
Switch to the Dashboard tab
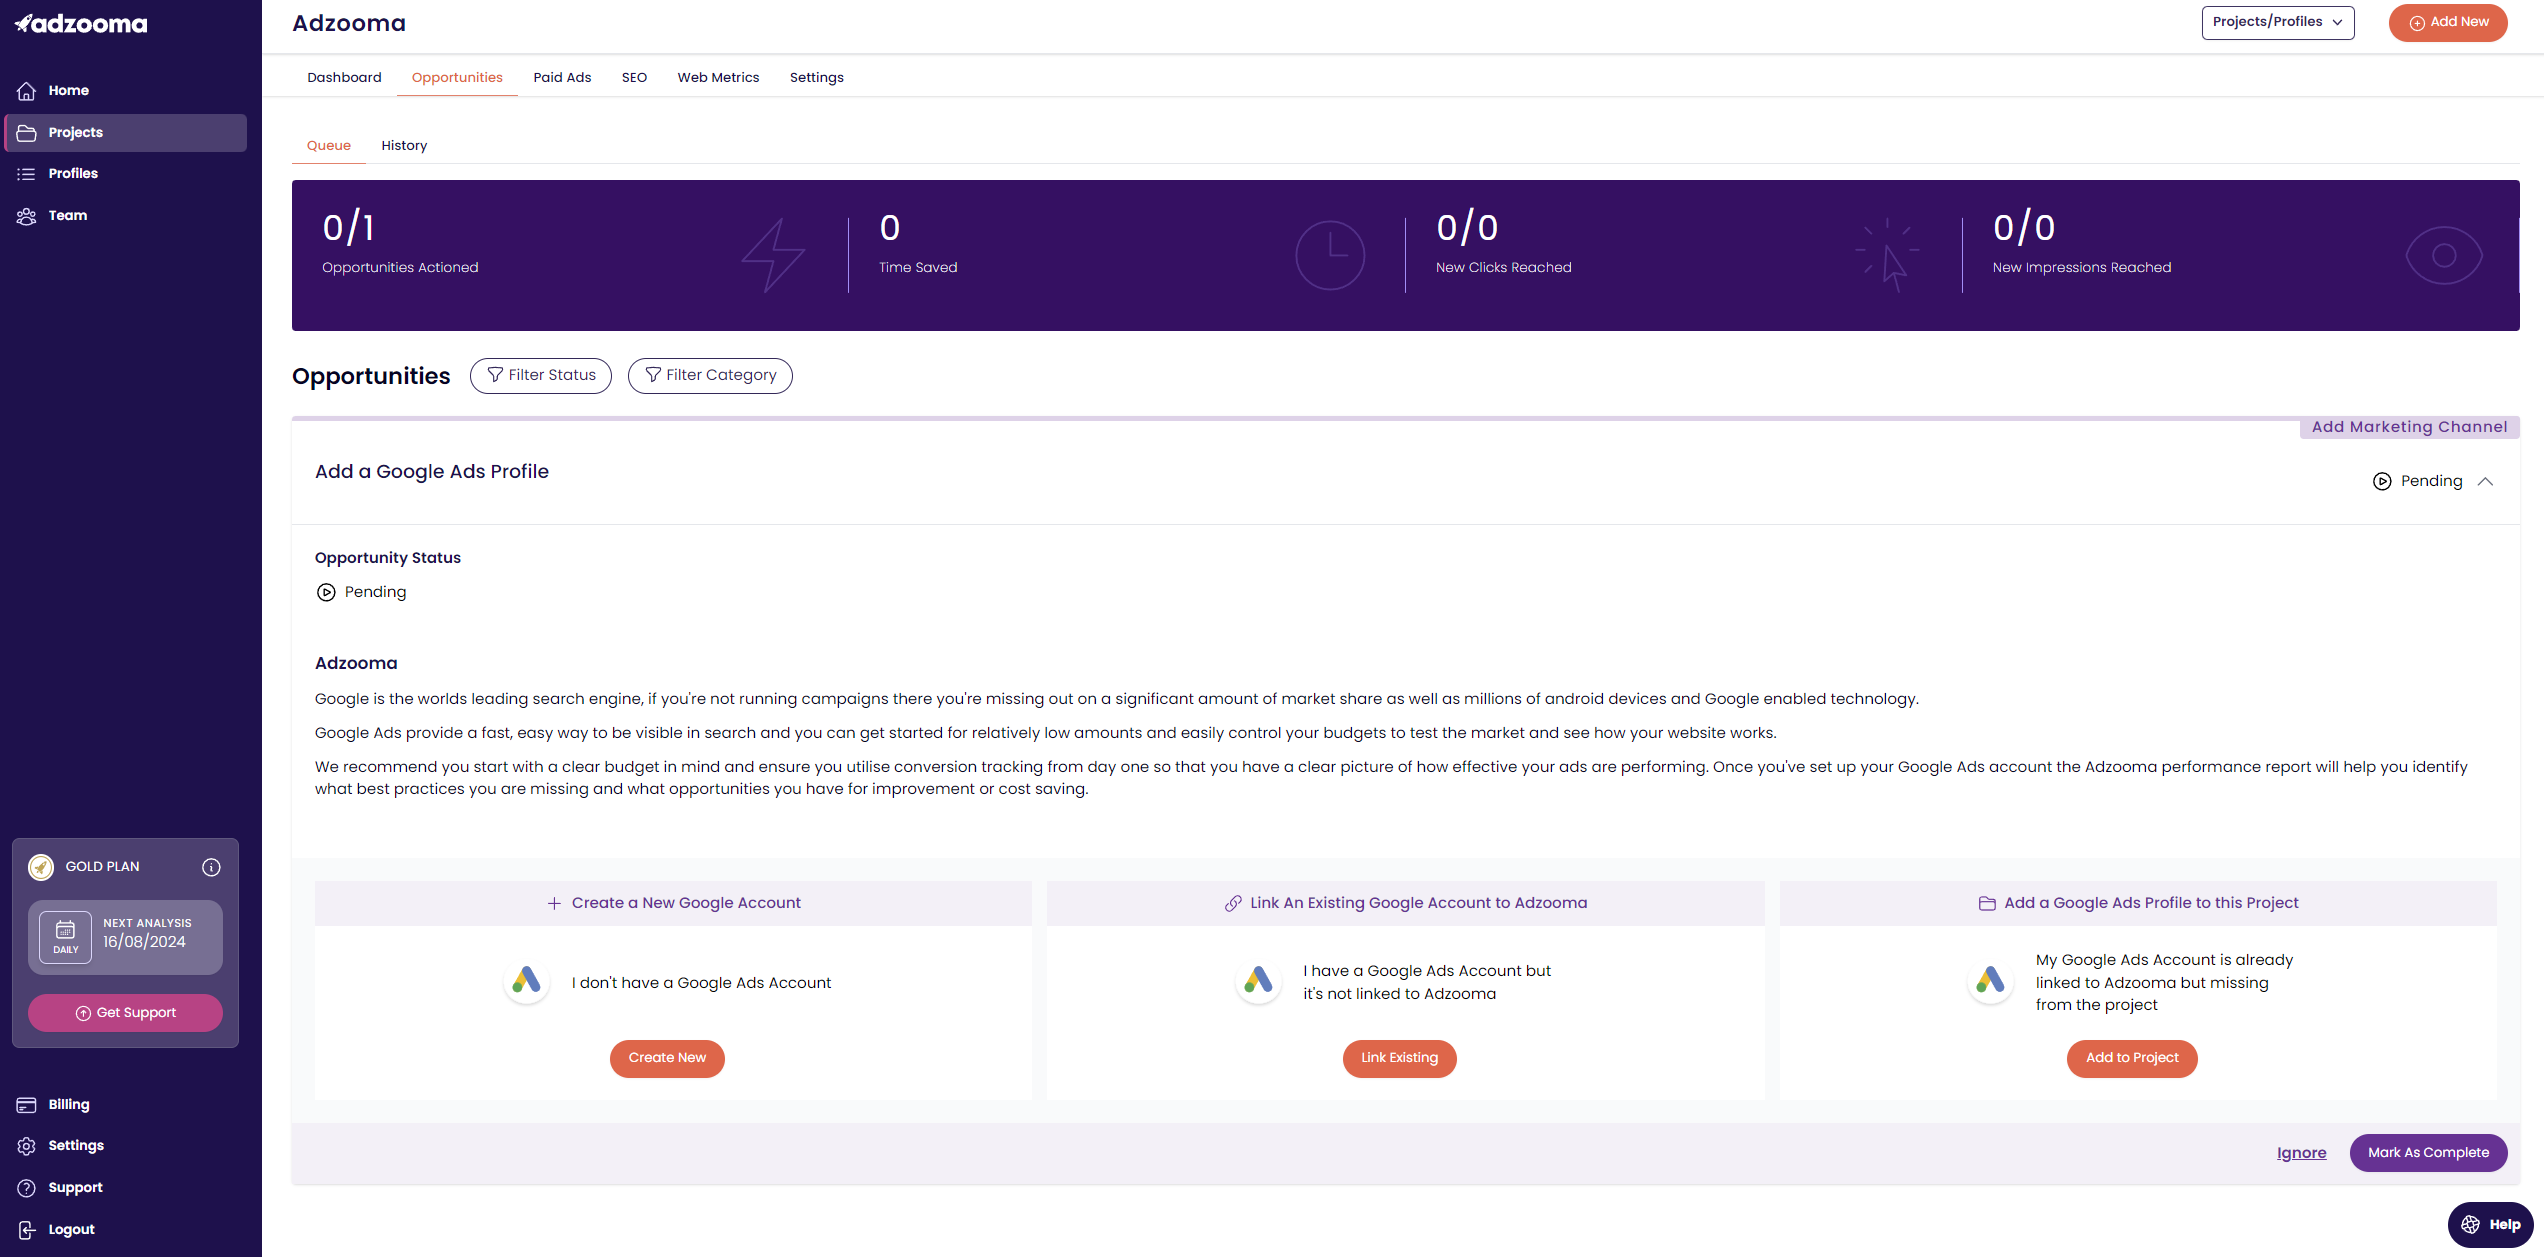[344, 77]
